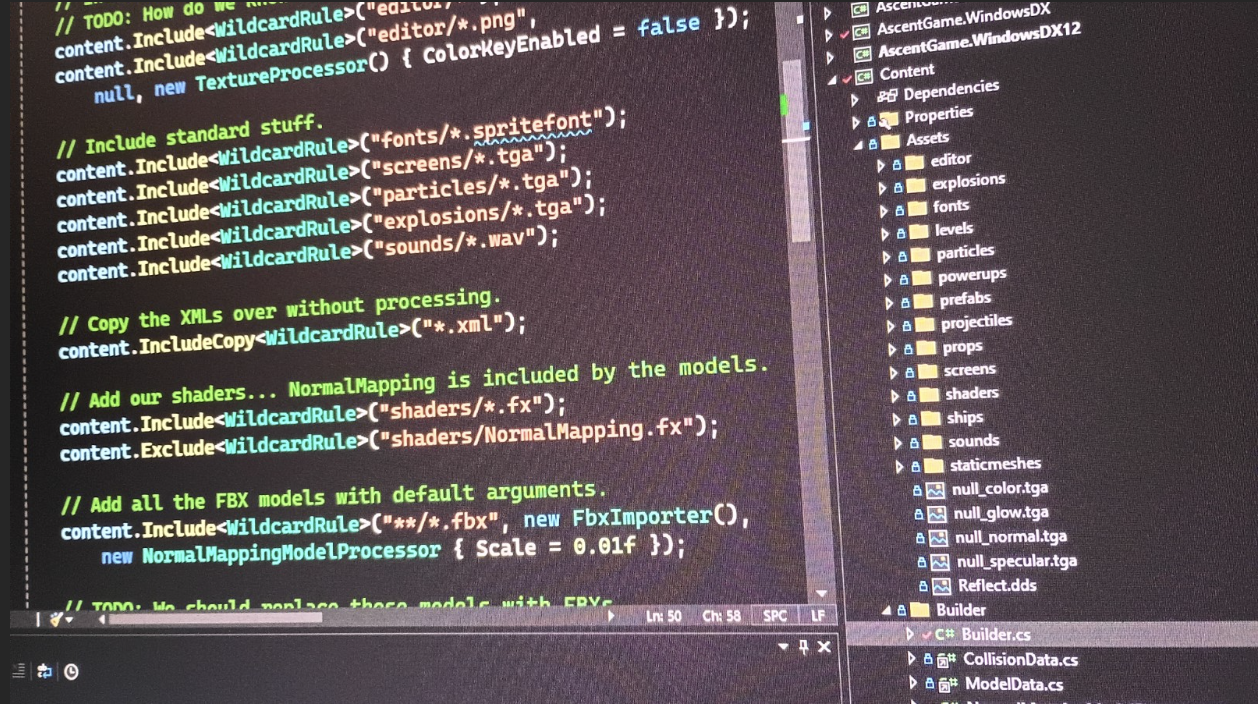Collapse the Builder folder
This screenshot has height=704, width=1258.
pyautogui.click(x=886, y=611)
